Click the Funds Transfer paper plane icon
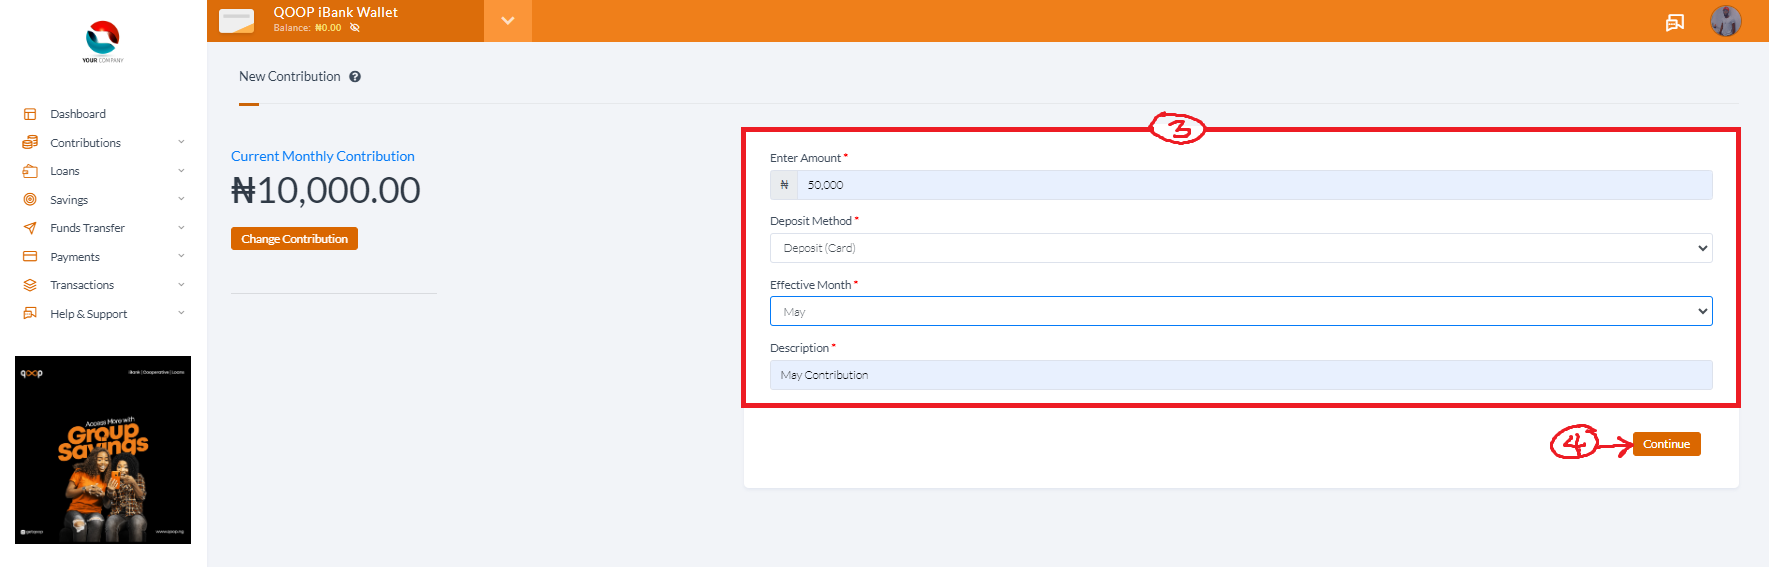 30,228
